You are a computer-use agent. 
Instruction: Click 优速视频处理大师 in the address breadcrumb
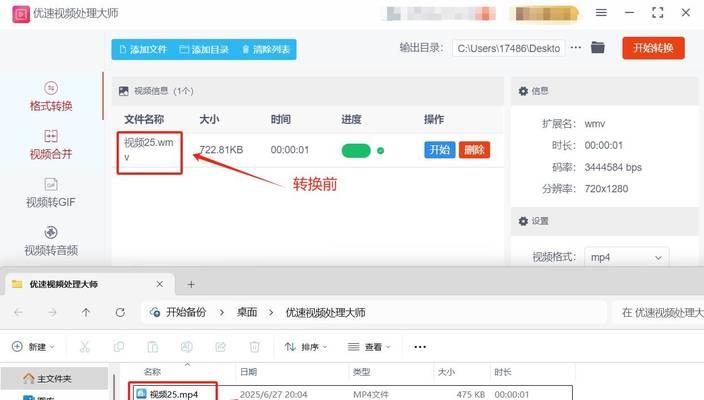click(x=326, y=312)
